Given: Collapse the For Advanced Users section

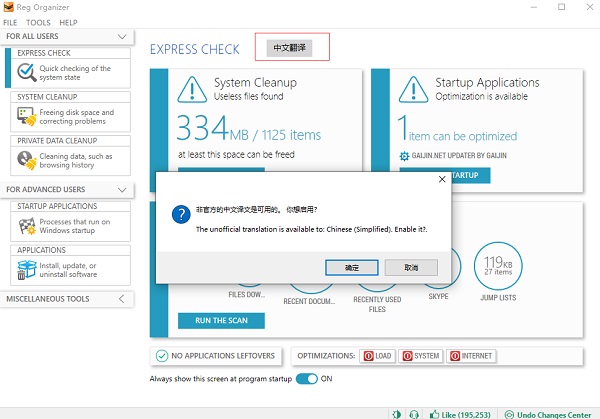Looking at the screenshot, I should pyautogui.click(x=122, y=188).
